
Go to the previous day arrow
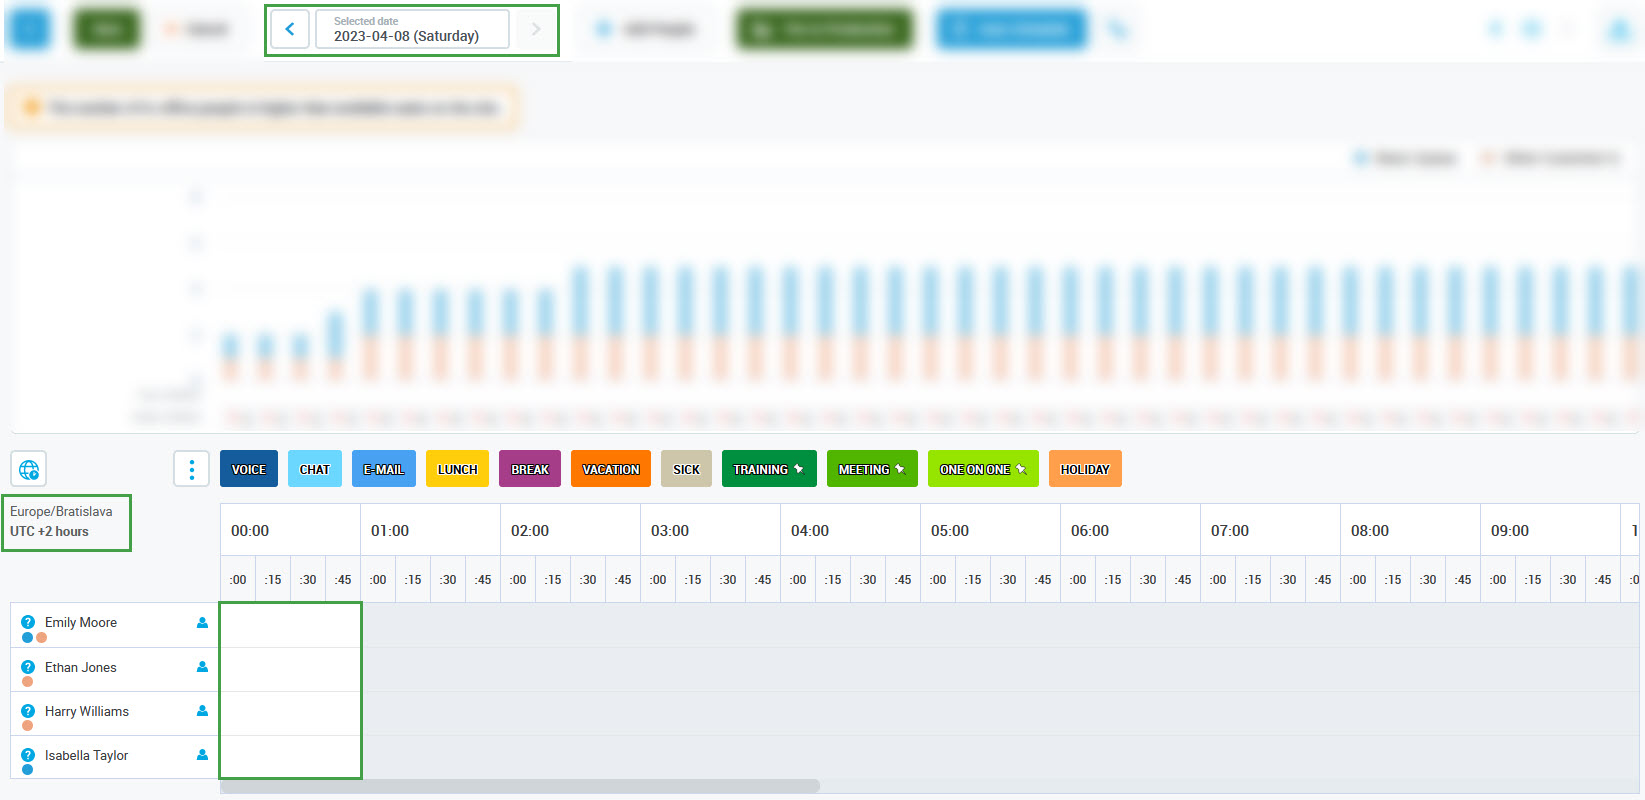click(x=290, y=29)
